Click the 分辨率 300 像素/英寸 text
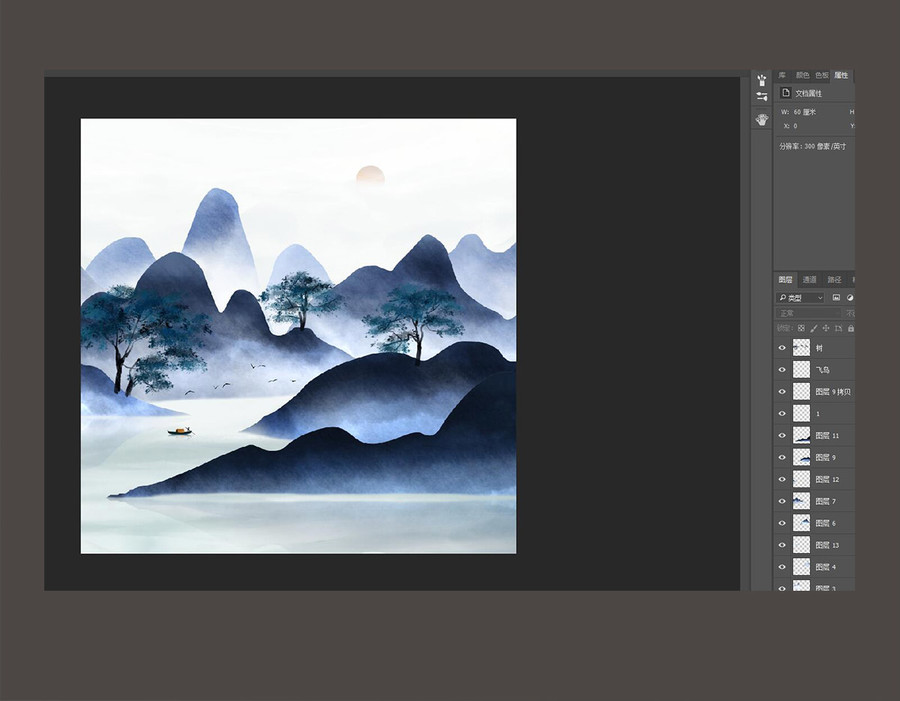 coord(812,146)
